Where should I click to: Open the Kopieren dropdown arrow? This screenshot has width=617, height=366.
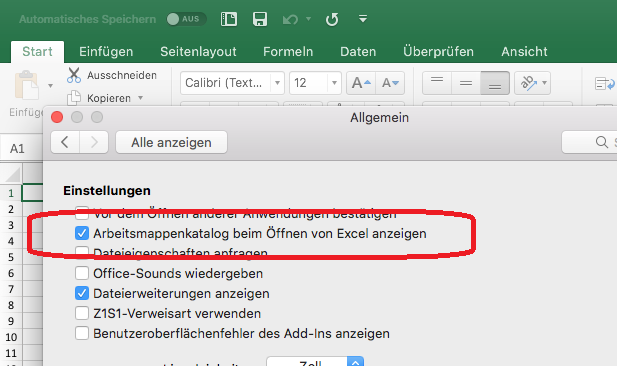pos(140,98)
